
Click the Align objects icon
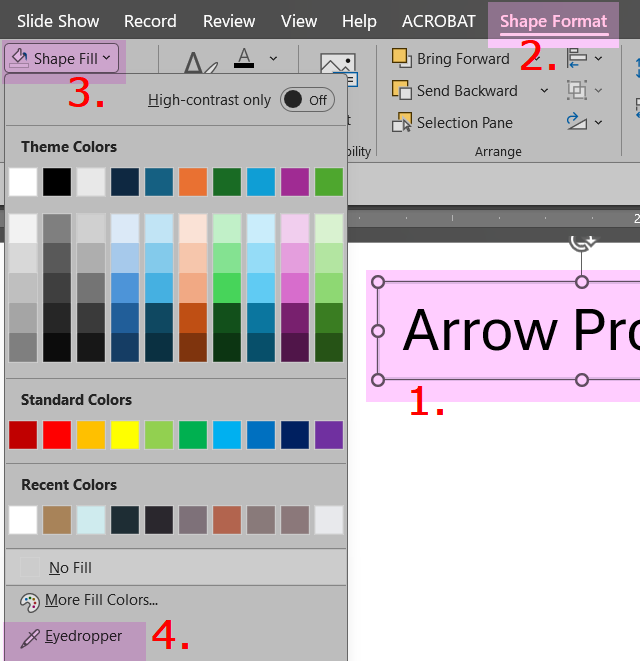pos(577,58)
